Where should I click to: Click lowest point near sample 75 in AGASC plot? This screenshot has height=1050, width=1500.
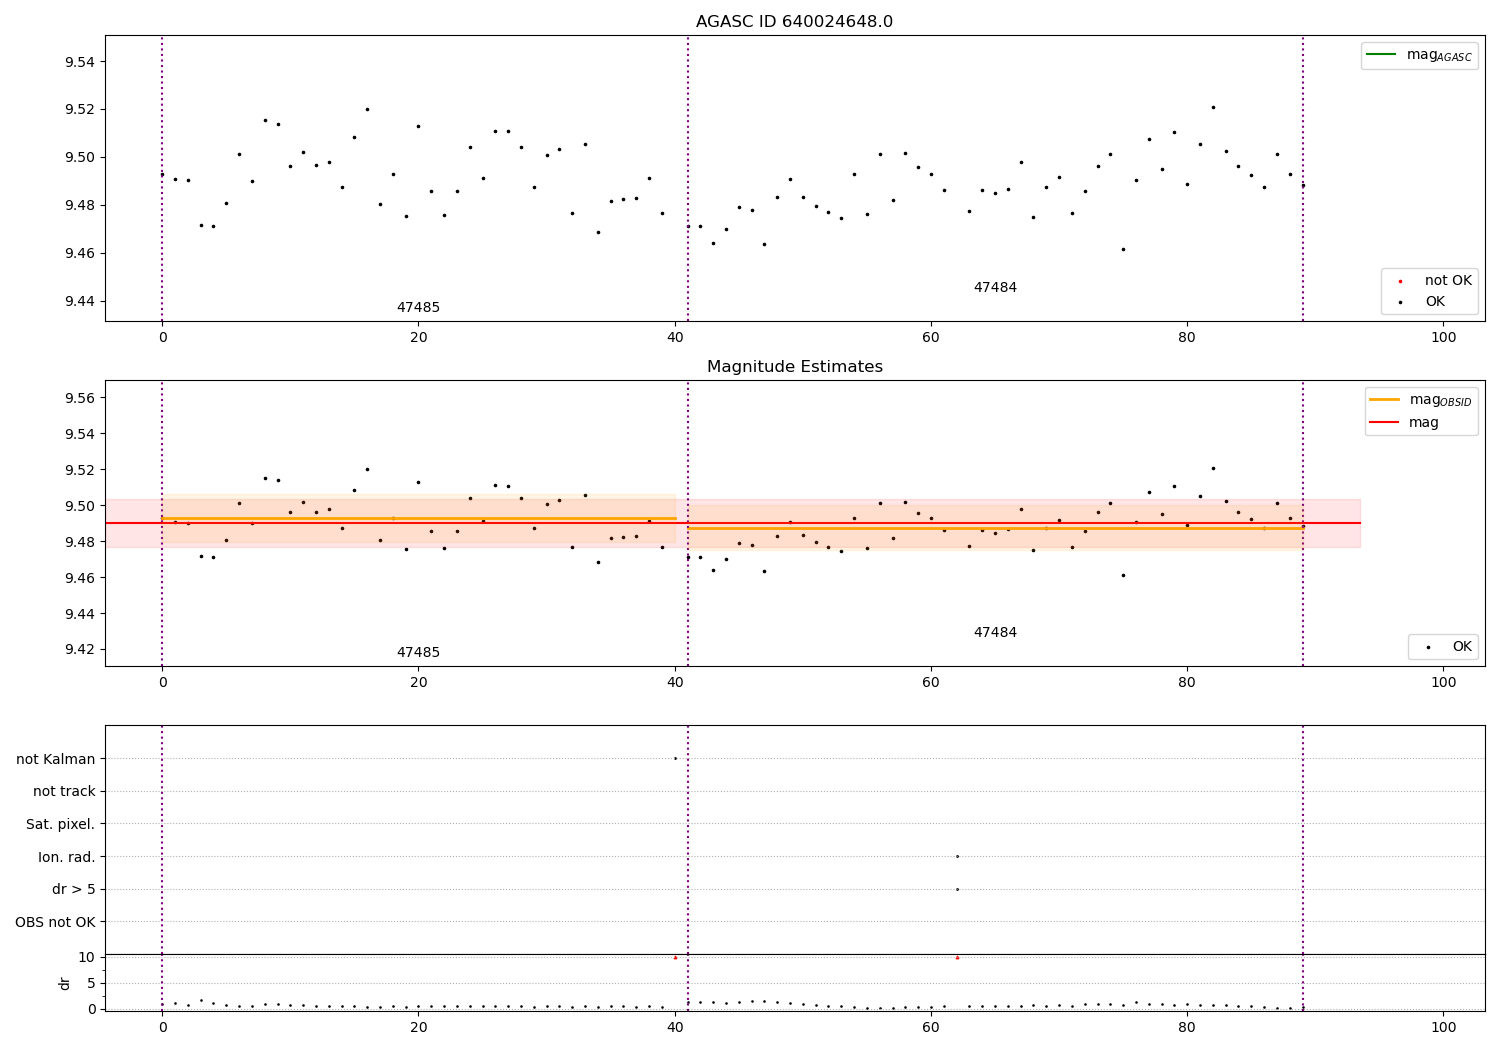1123,249
